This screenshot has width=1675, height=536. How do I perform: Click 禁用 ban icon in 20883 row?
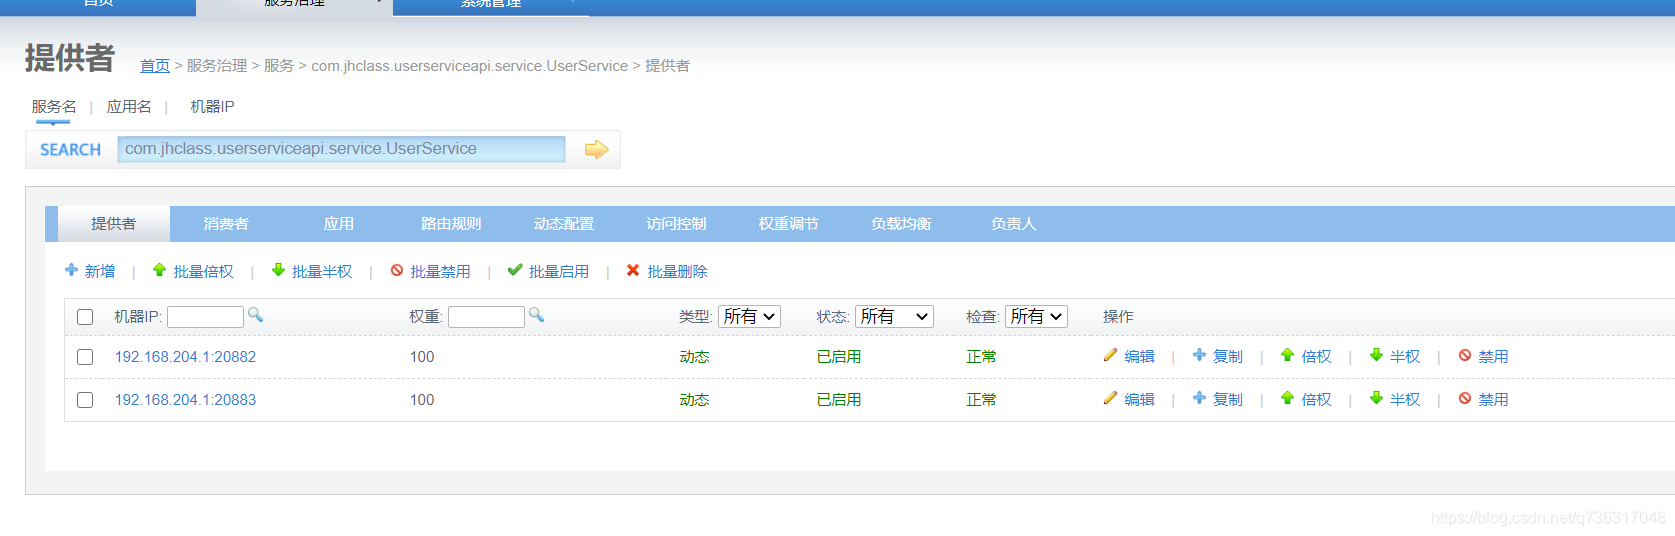[1465, 398]
